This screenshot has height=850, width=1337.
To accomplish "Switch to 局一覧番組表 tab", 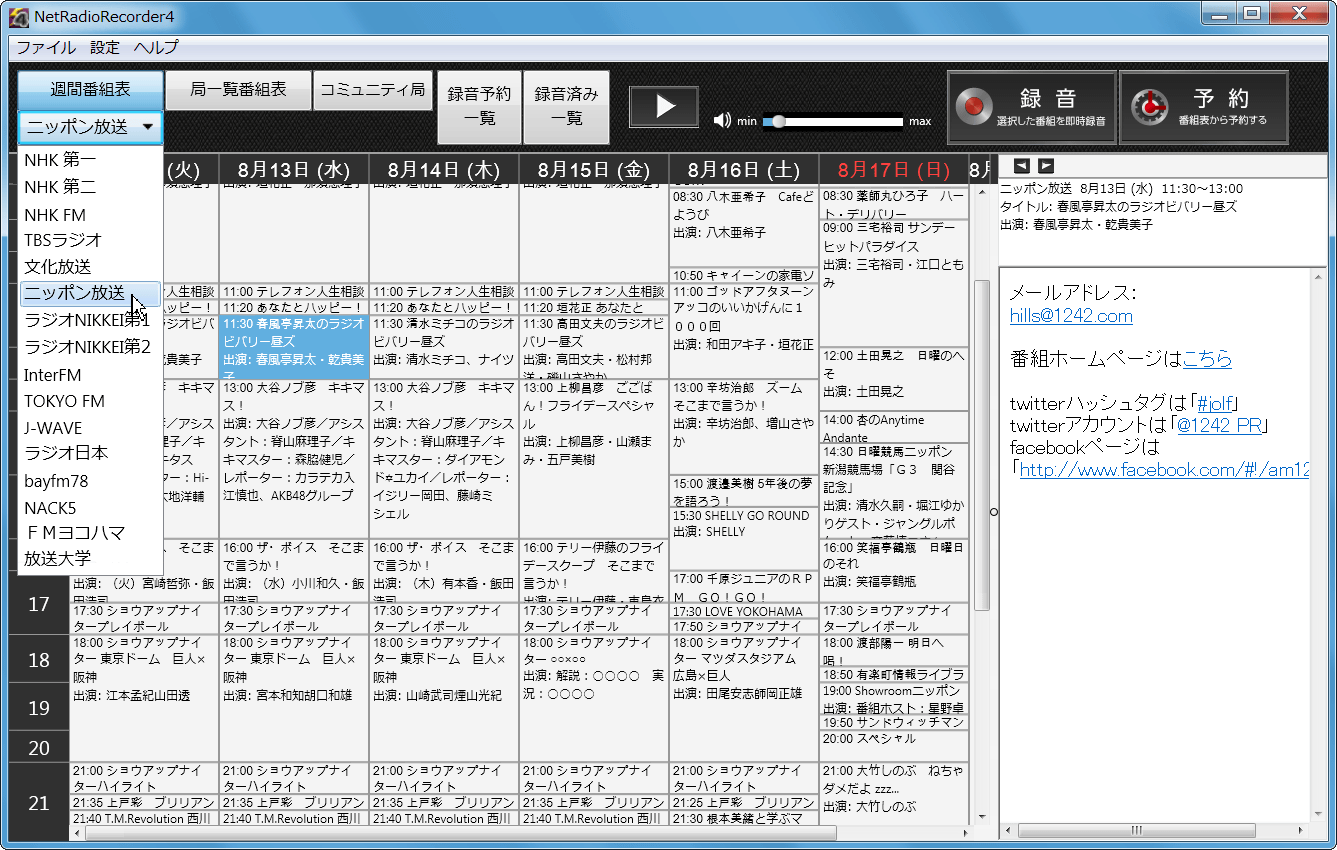I will [238, 90].
